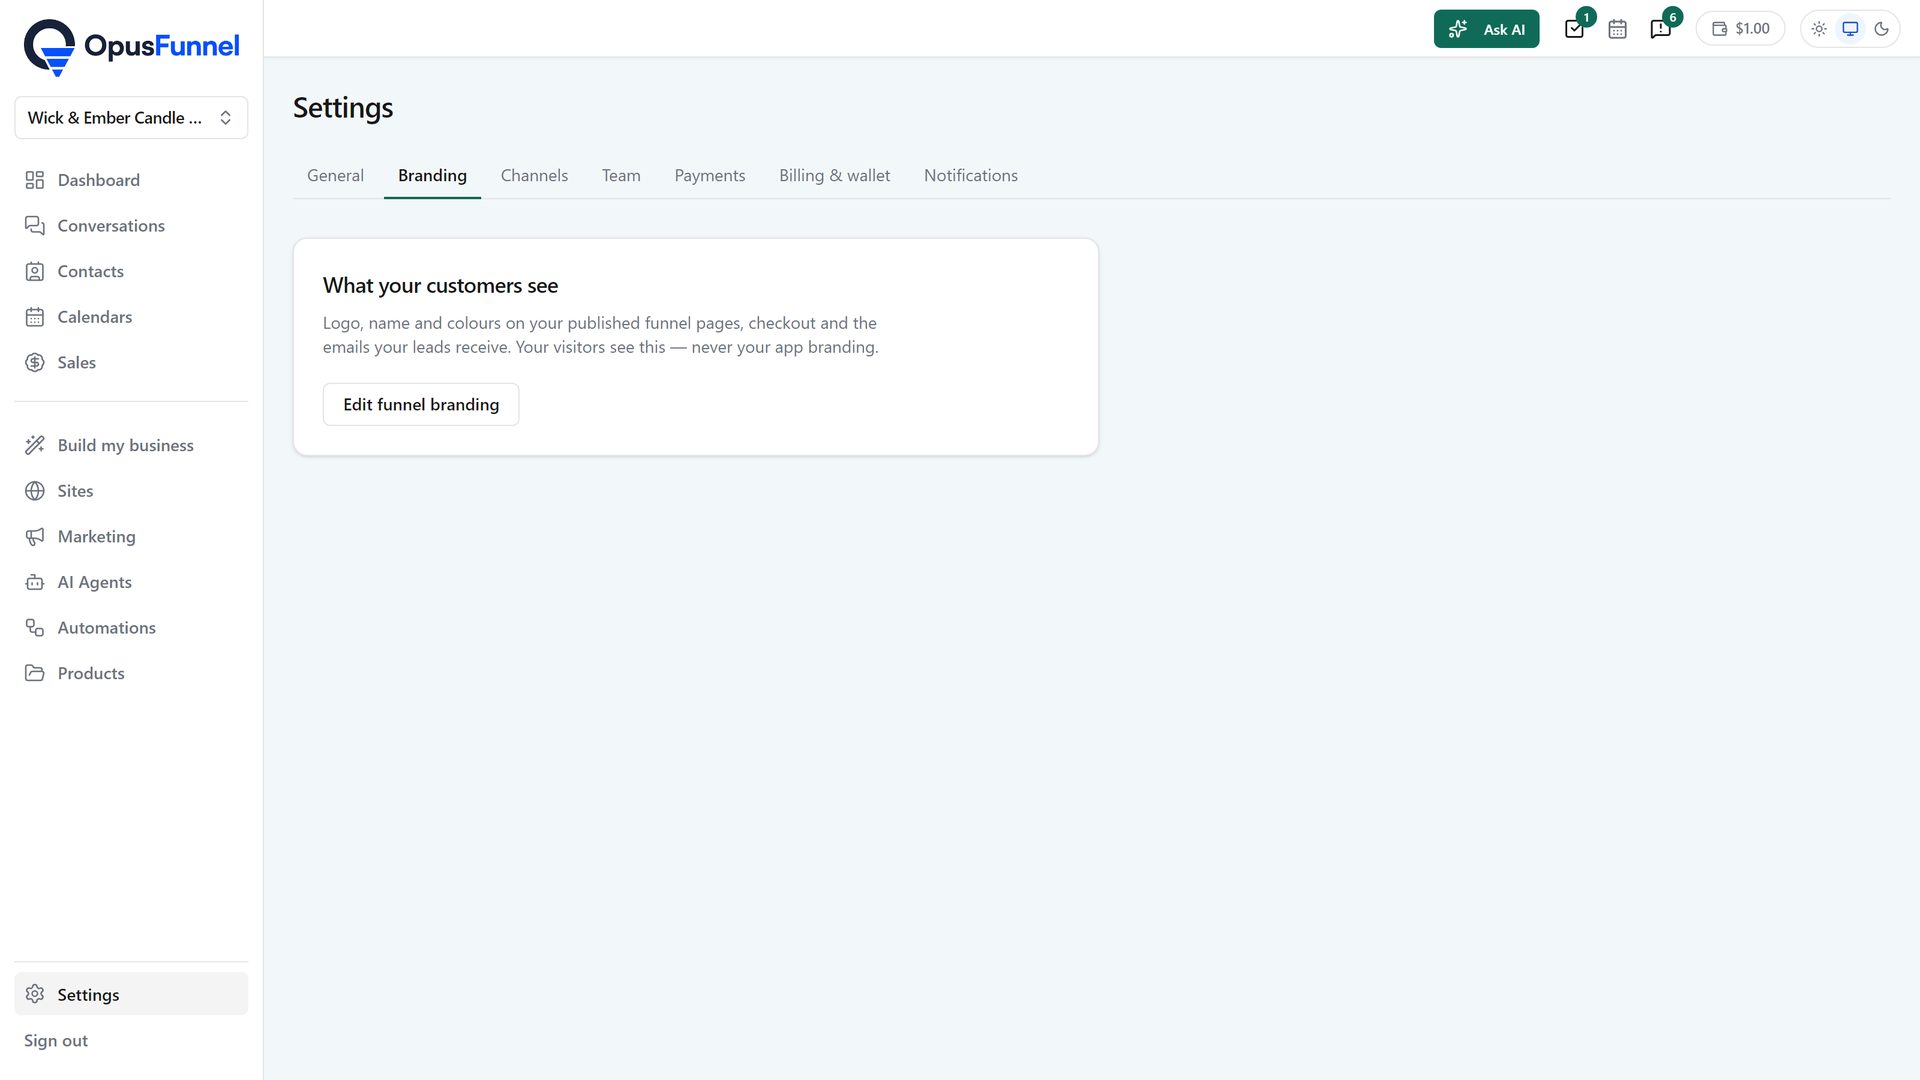Open the tasks checklist icon with badge 1
This screenshot has width=1920, height=1080.
[1575, 29]
